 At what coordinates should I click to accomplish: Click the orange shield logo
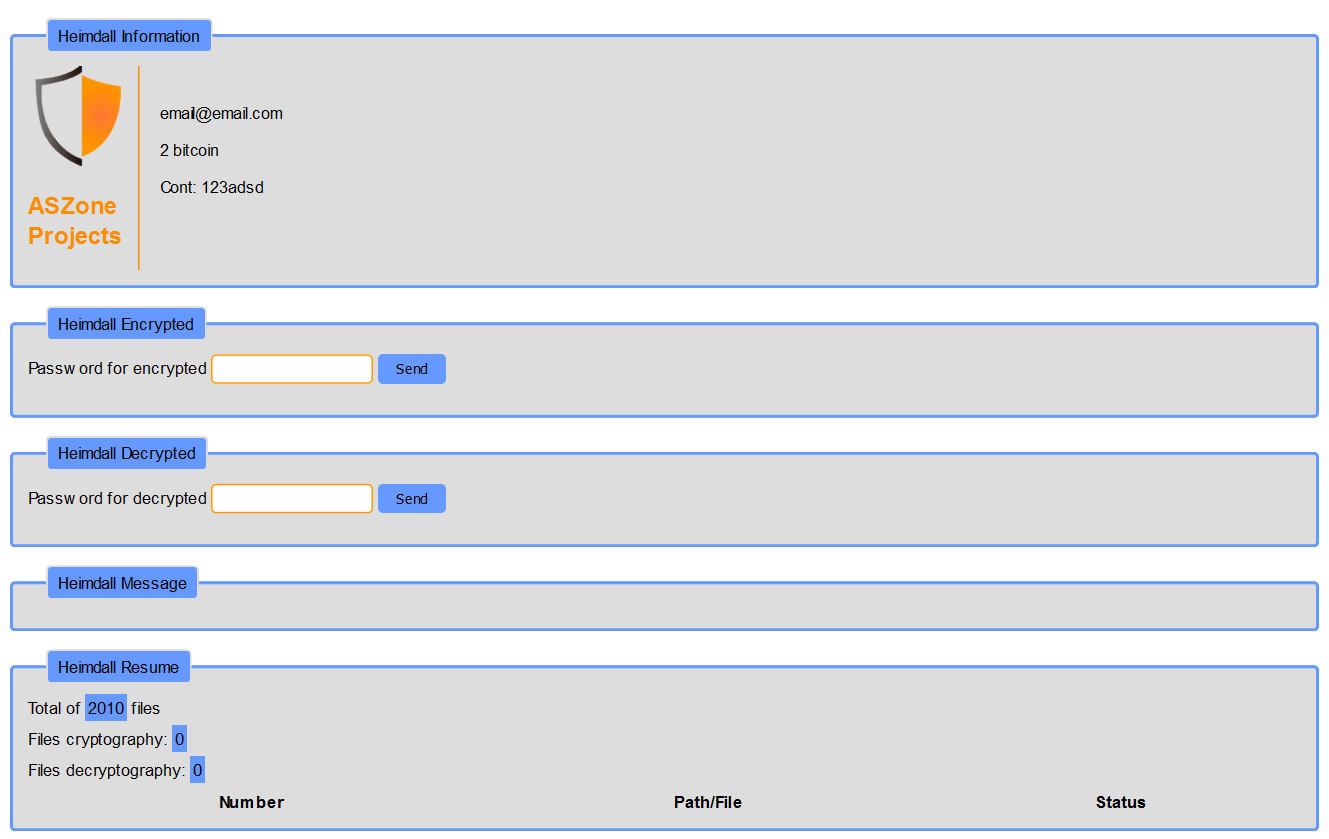tap(79, 115)
